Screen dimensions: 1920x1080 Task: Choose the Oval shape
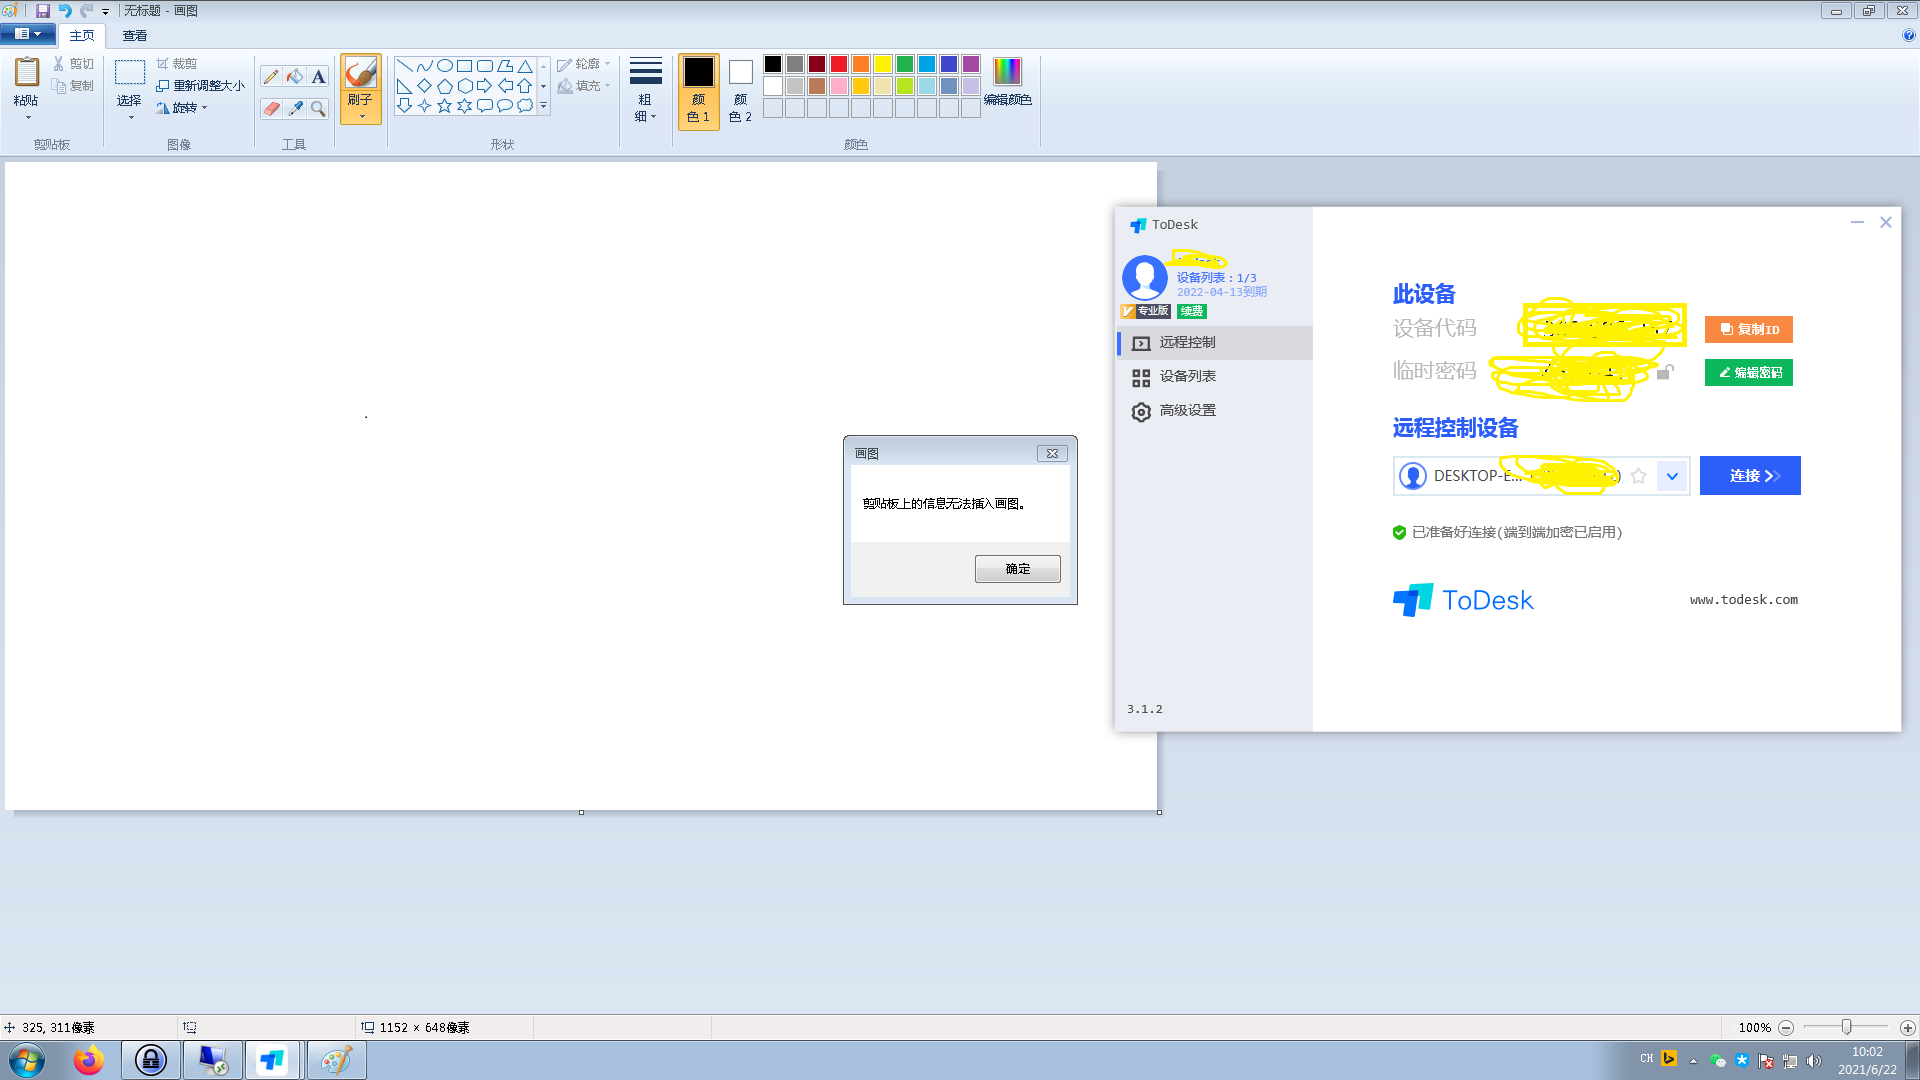coord(445,66)
